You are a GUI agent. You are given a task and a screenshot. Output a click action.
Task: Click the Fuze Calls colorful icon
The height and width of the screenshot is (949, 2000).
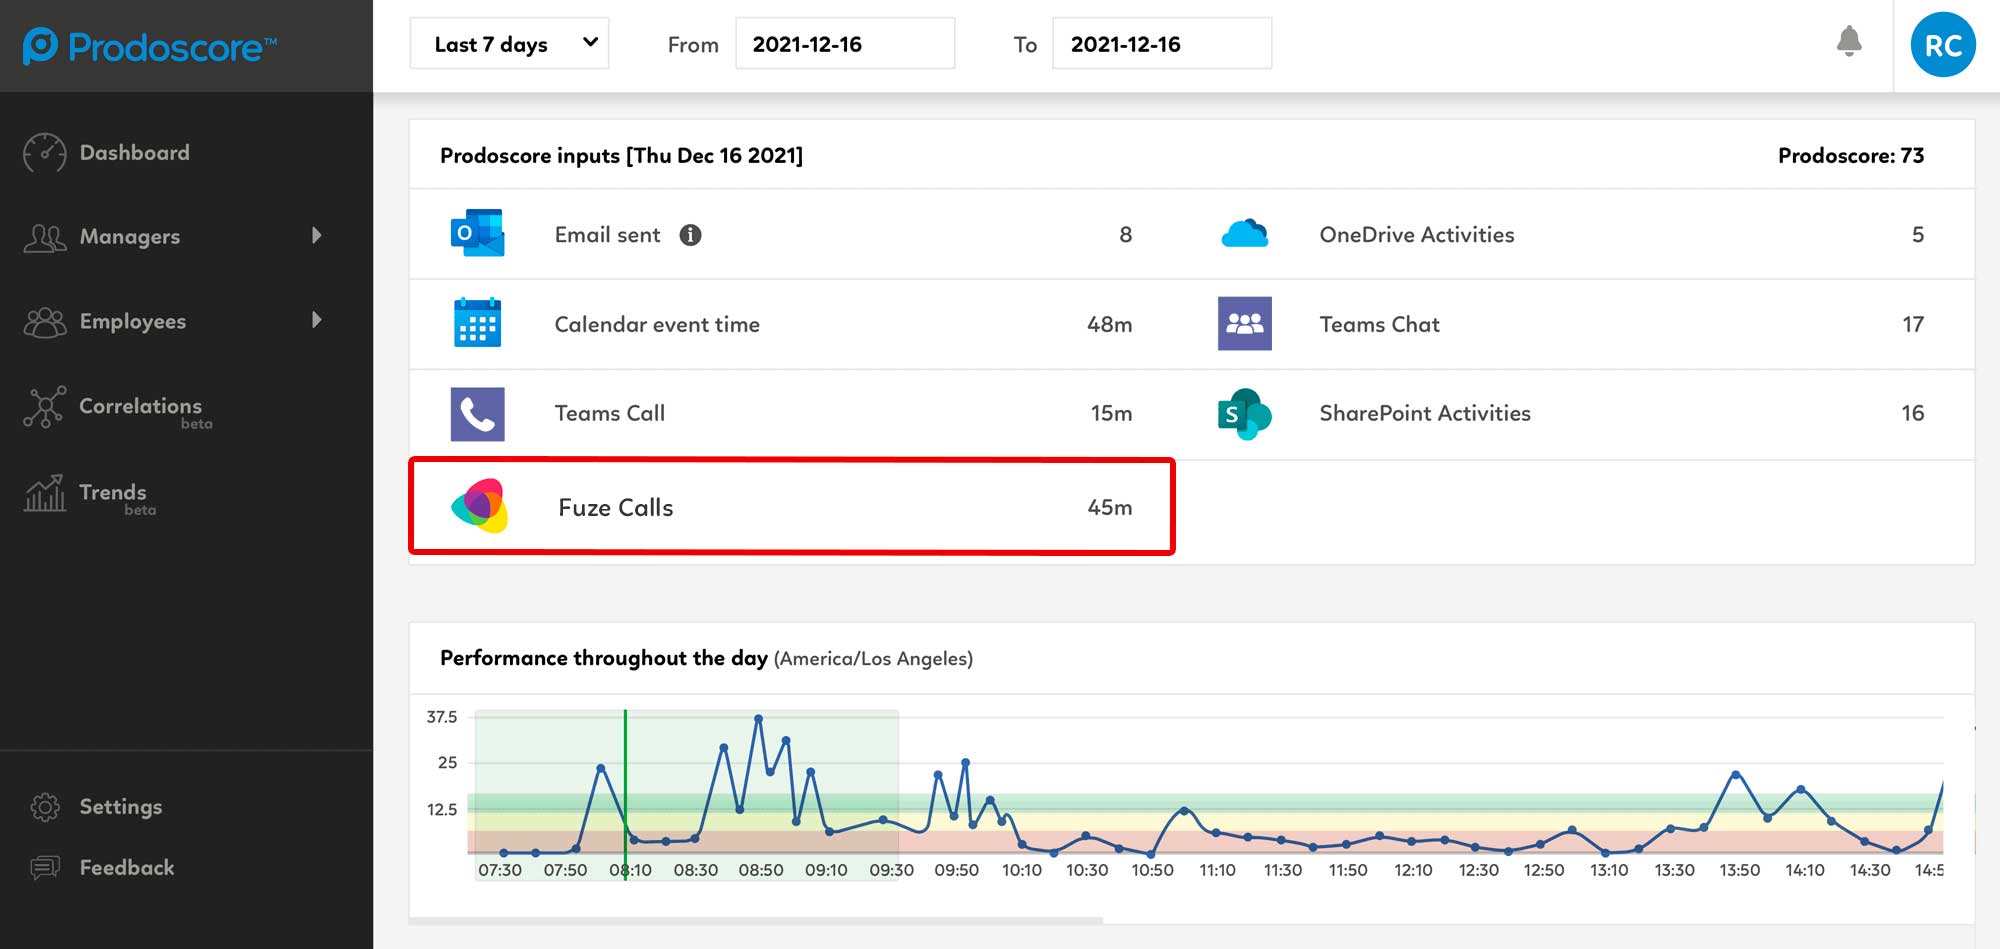pyautogui.click(x=479, y=506)
